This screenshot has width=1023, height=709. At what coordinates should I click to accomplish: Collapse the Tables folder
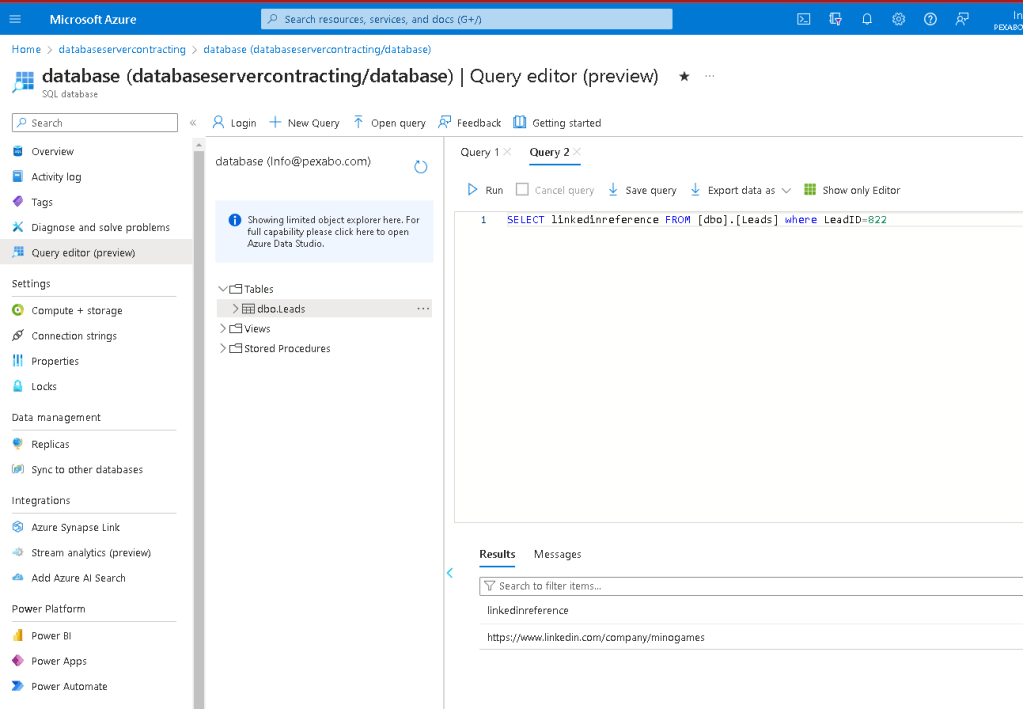coord(223,288)
